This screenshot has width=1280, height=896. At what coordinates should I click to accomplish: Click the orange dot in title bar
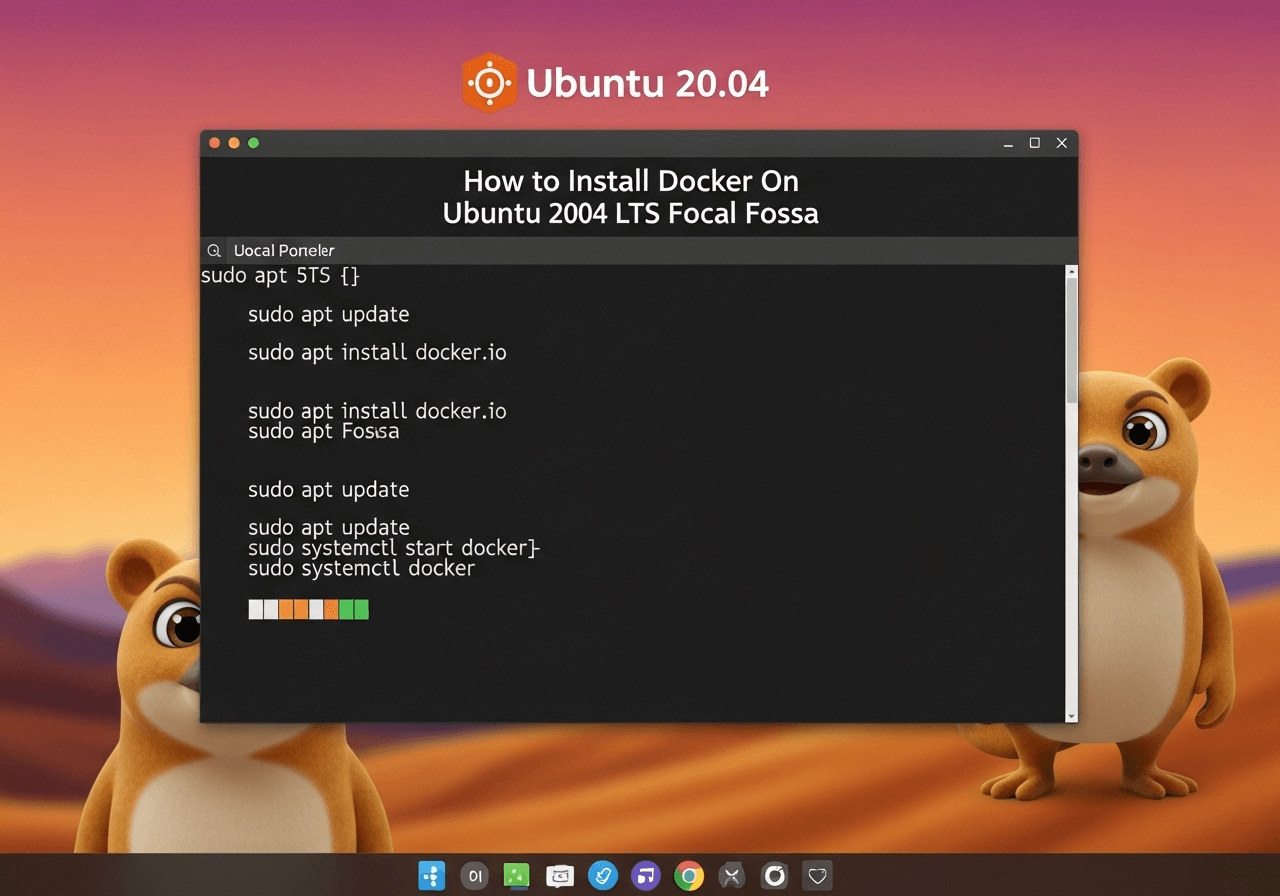234,143
